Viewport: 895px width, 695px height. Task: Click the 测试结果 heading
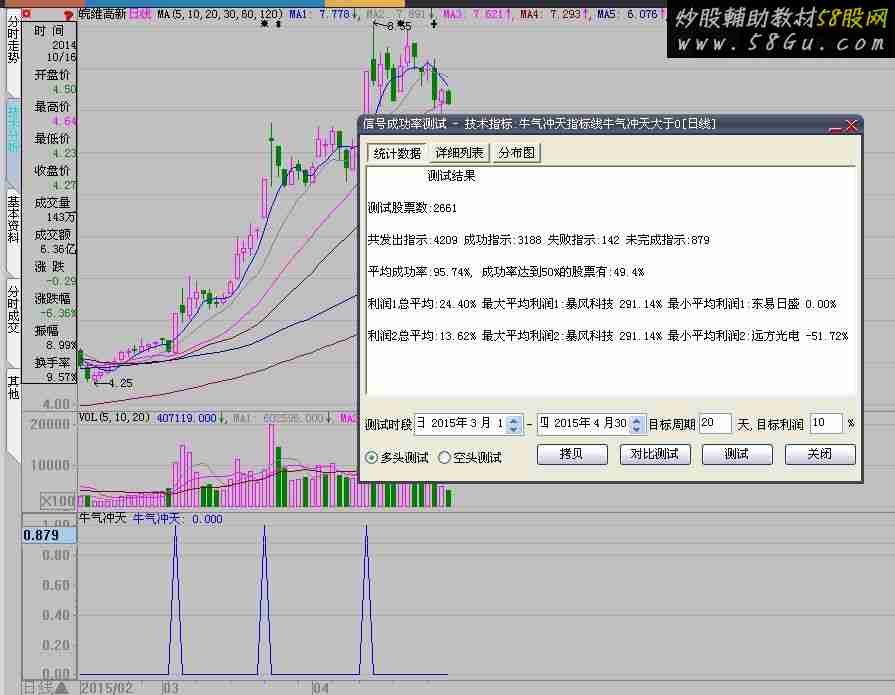451,176
